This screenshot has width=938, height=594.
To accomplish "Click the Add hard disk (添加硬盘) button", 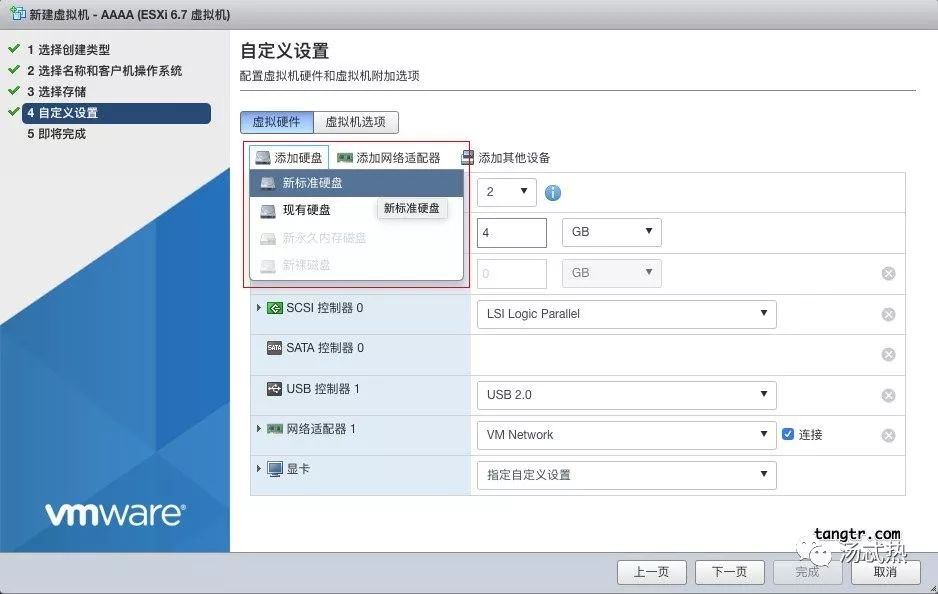I will (x=289, y=158).
